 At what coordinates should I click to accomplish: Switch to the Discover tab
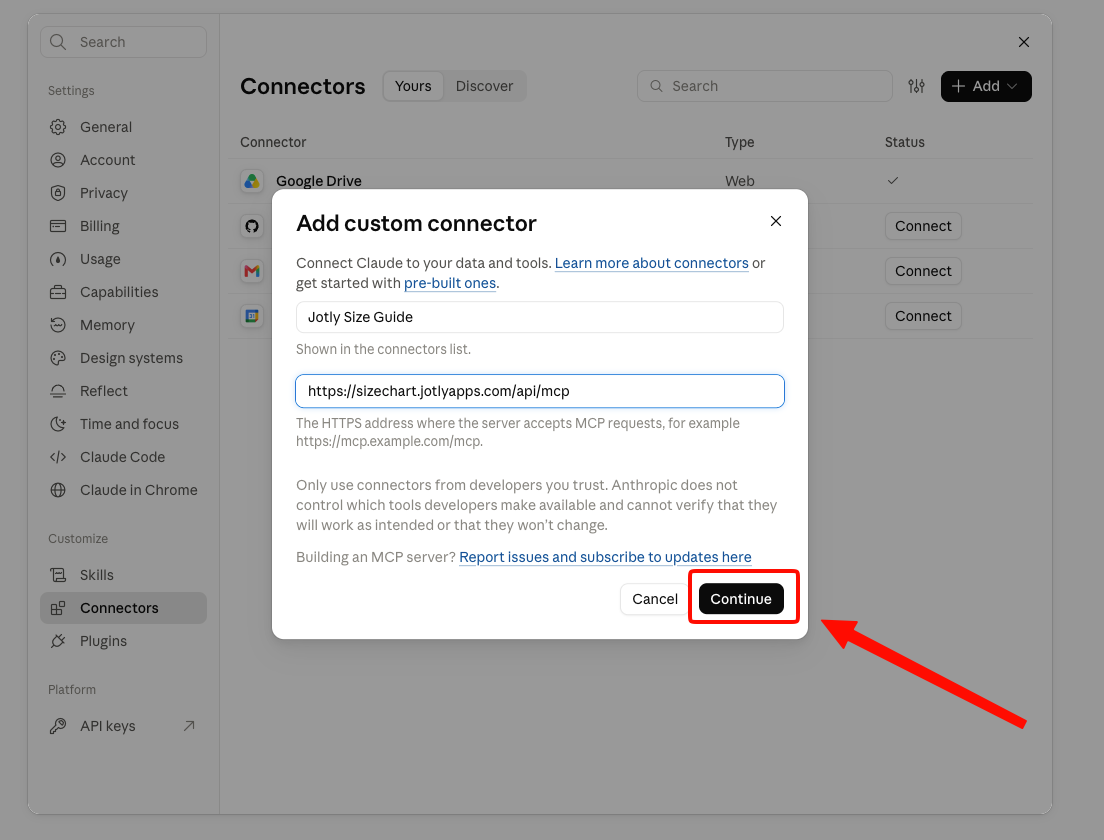484,86
